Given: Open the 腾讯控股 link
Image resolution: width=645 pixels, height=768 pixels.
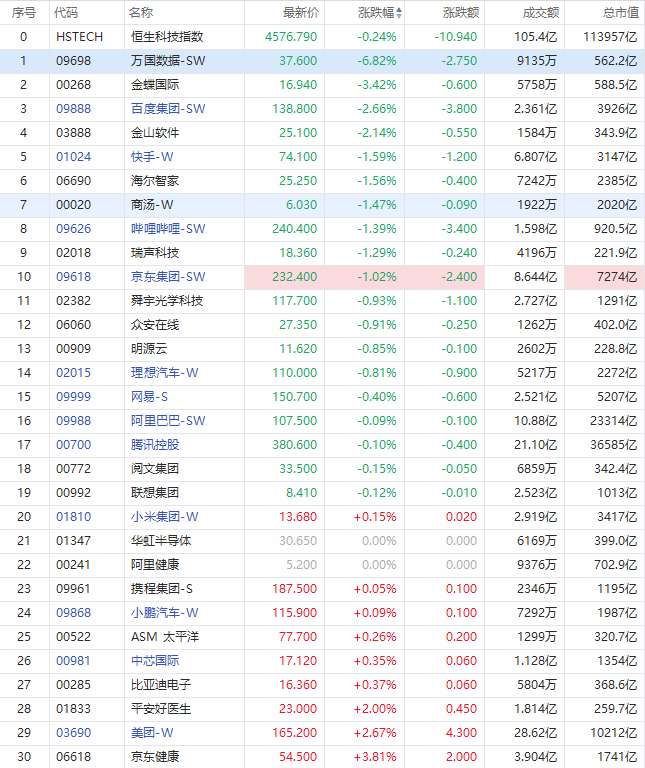Looking at the screenshot, I should click(155, 445).
